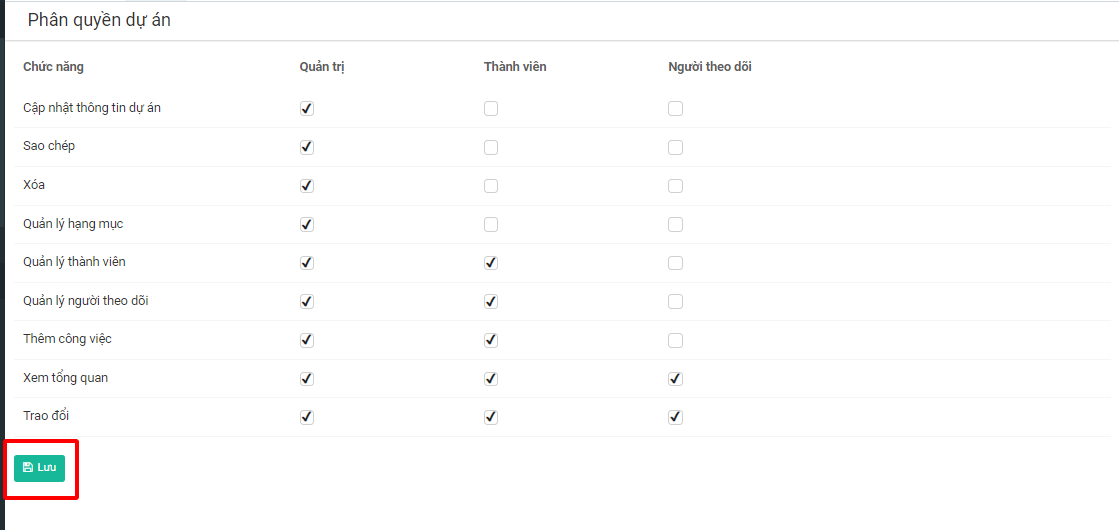Check Người theo dõi for Quản lý người theo dõi
Screen dimensions: 1119x530
tap(676, 301)
